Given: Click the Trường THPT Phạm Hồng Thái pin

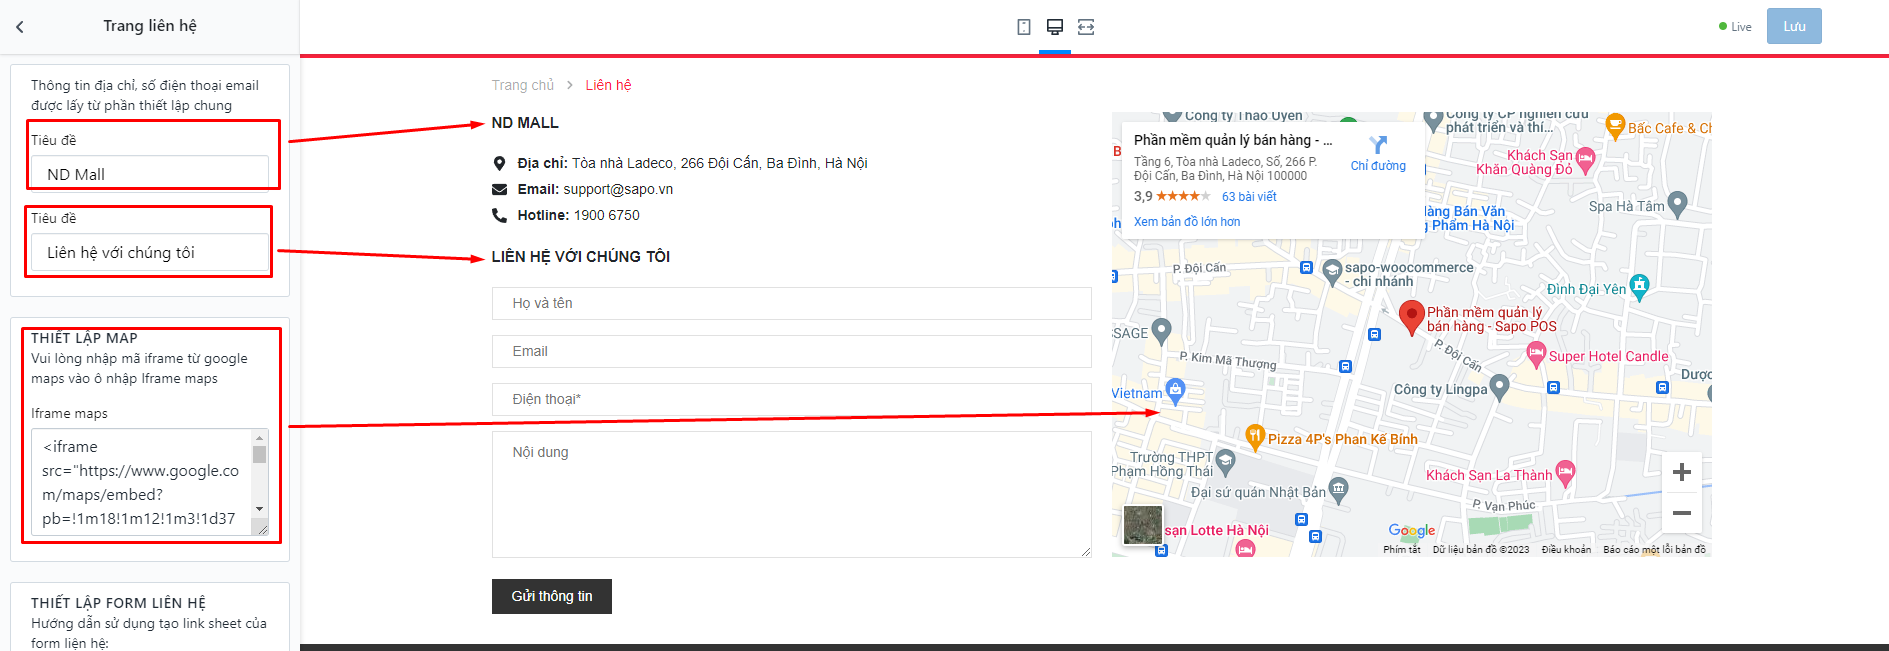Looking at the screenshot, I should [x=1226, y=462].
